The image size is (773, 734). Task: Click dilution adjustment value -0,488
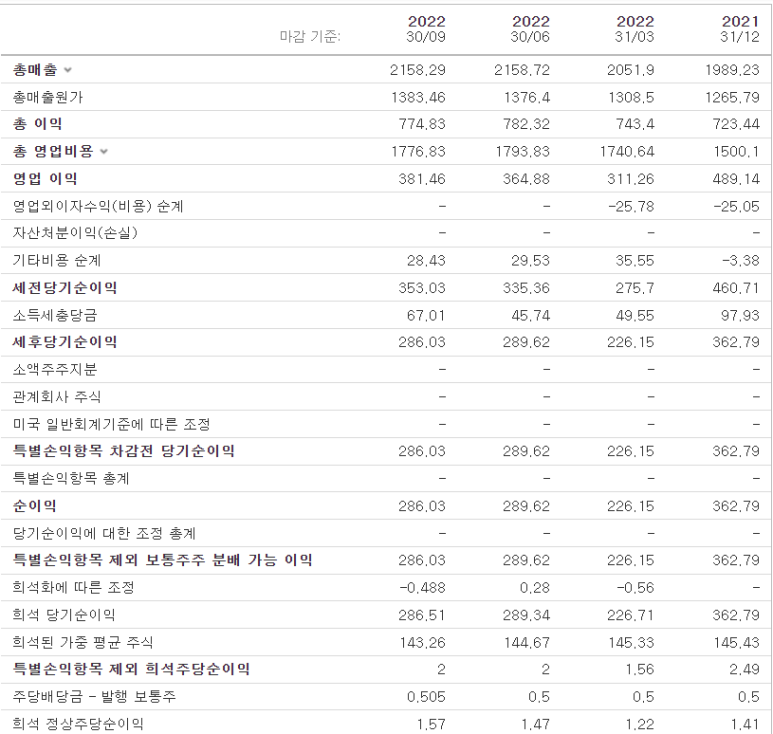[422, 588]
